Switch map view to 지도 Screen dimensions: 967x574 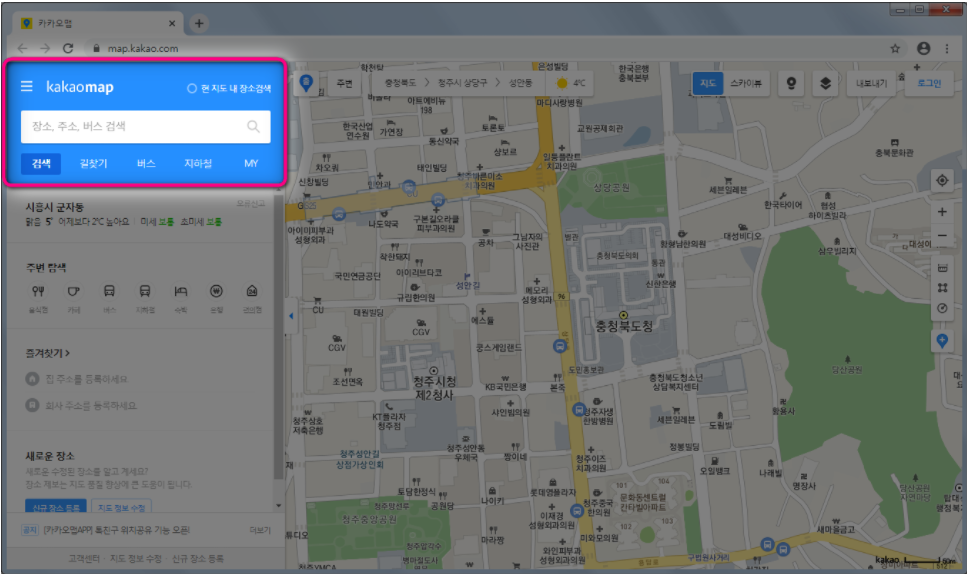click(707, 83)
